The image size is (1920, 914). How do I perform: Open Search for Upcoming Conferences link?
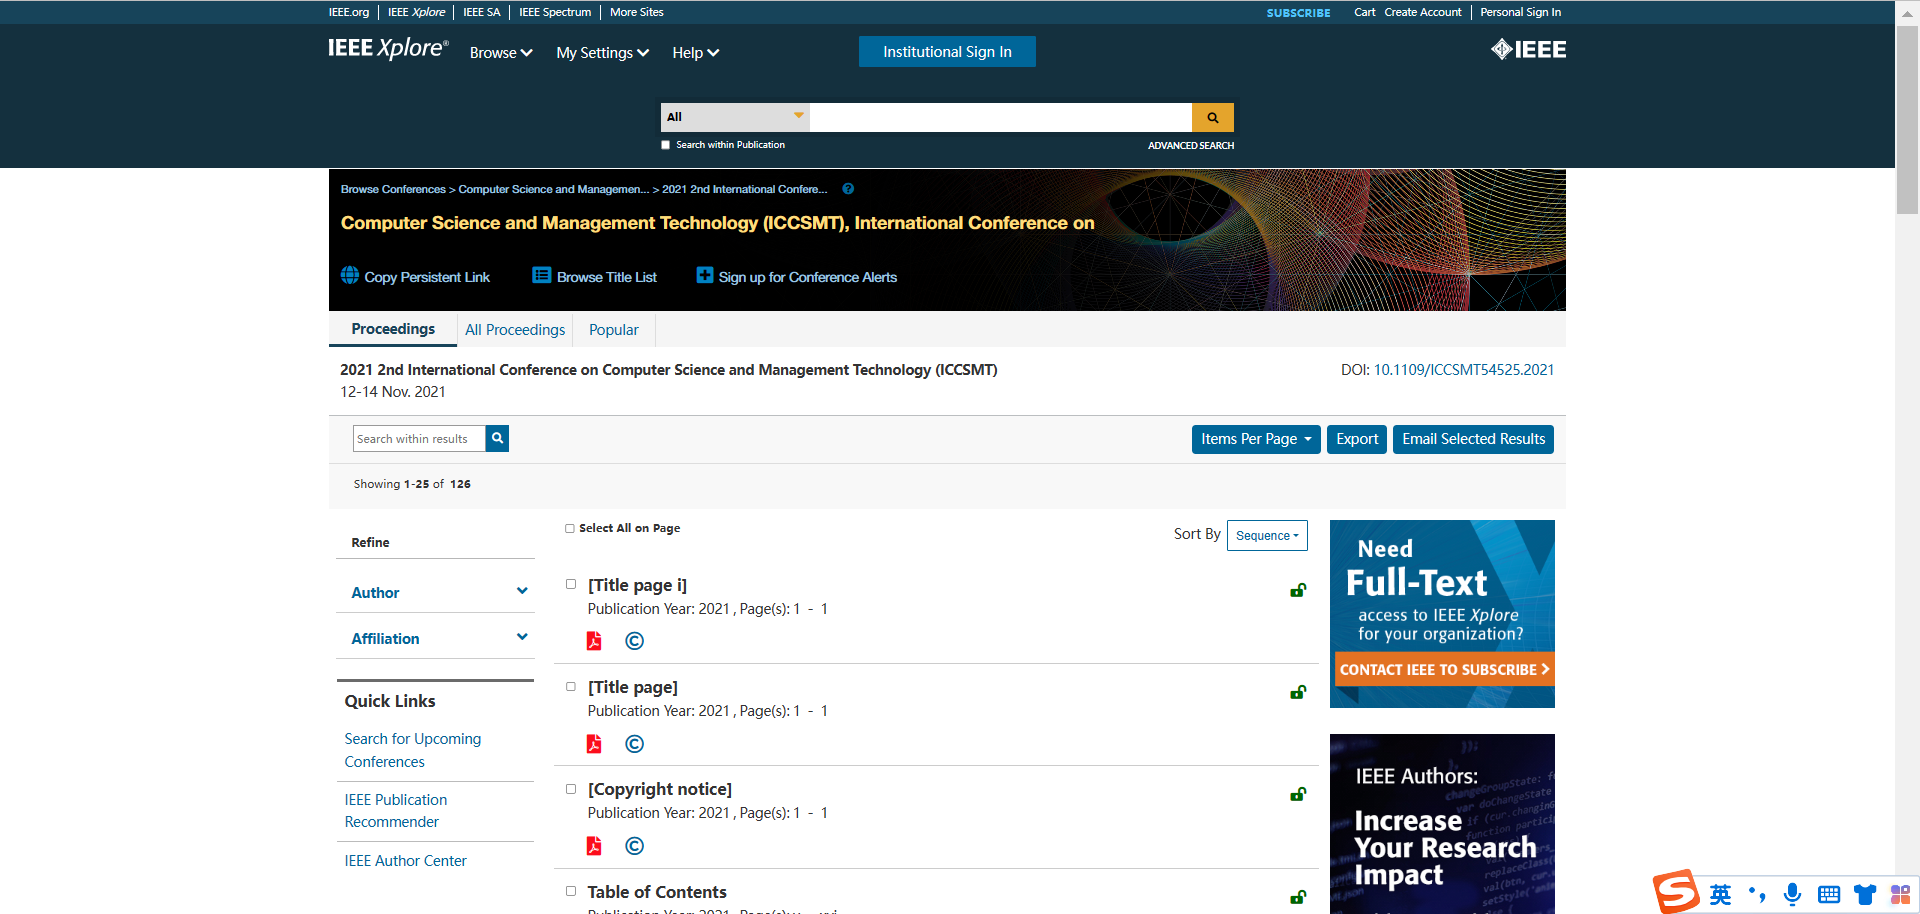(x=413, y=750)
